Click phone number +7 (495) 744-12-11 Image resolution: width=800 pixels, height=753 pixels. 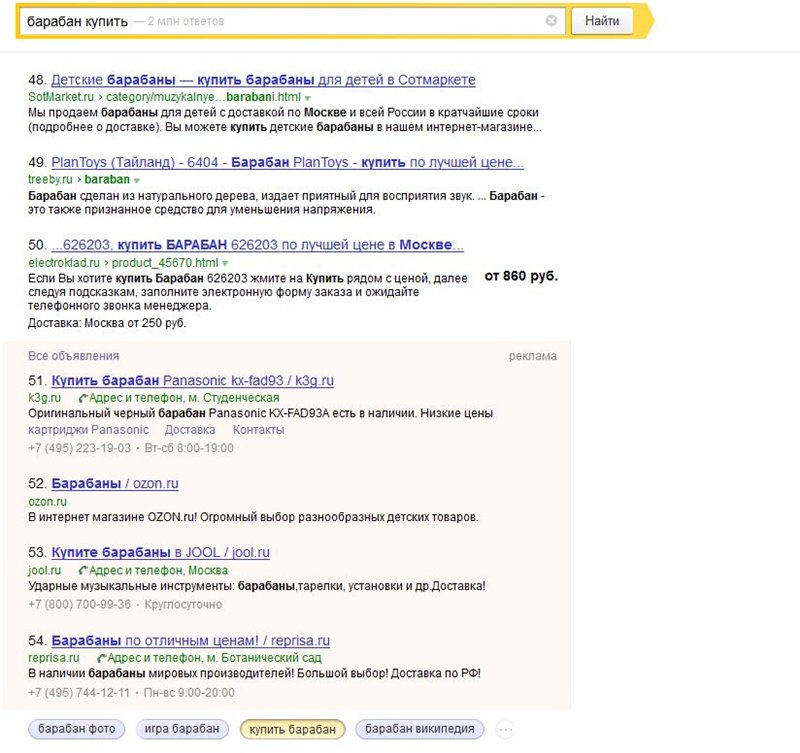coord(79,693)
